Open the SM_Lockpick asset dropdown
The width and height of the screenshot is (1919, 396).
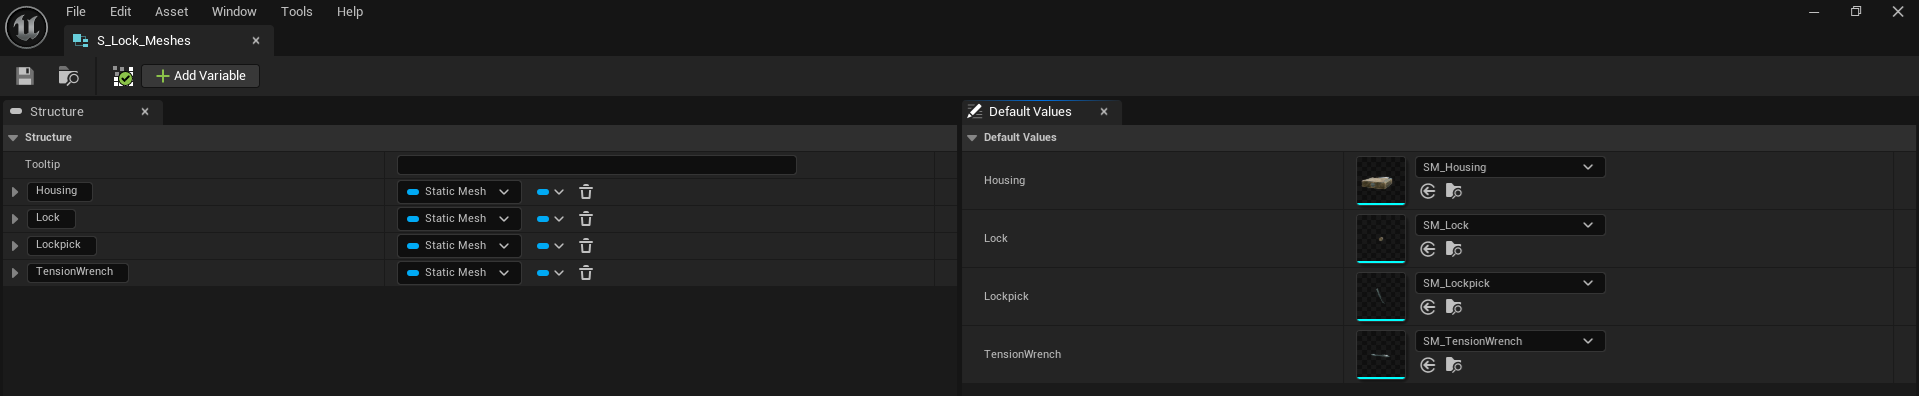1510,283
